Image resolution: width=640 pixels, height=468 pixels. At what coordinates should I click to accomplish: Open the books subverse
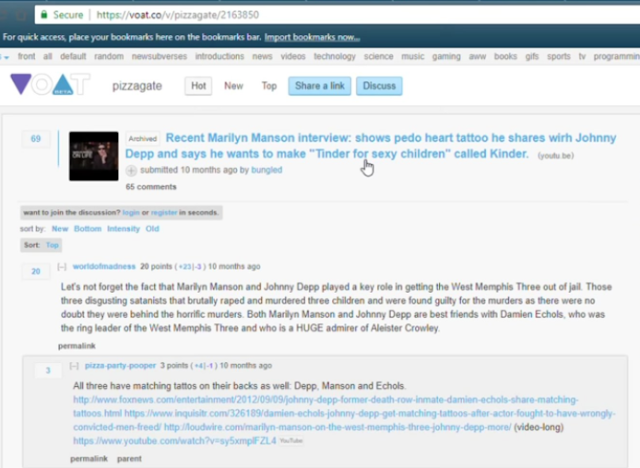click(505, 56)
